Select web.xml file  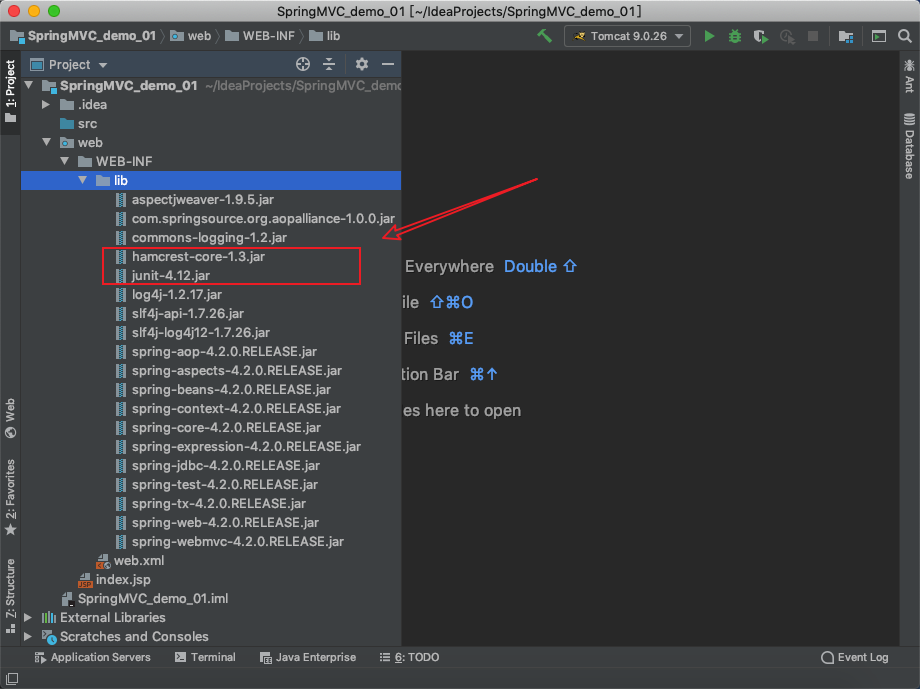pyautogui.click(x=131, y=560)
